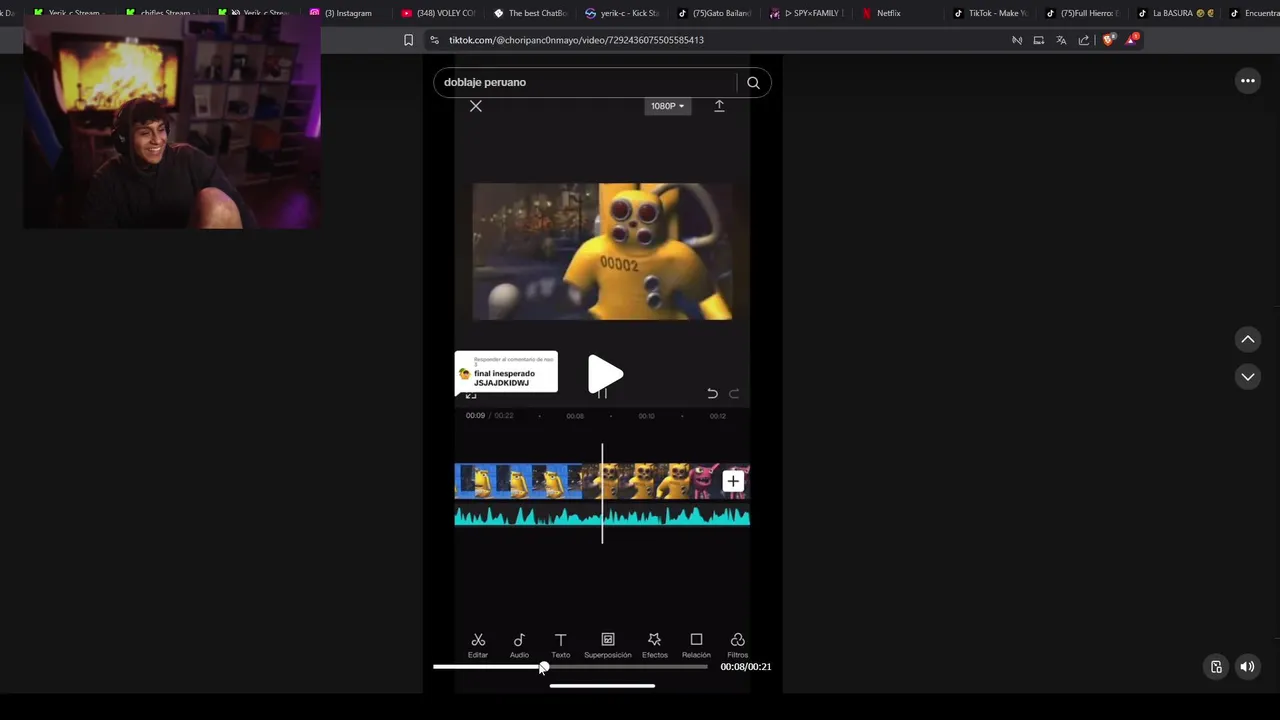Switch to the Gato Bailando TikTok tab
Viewport: 1280px width, 720px height.
click(715, 13)
